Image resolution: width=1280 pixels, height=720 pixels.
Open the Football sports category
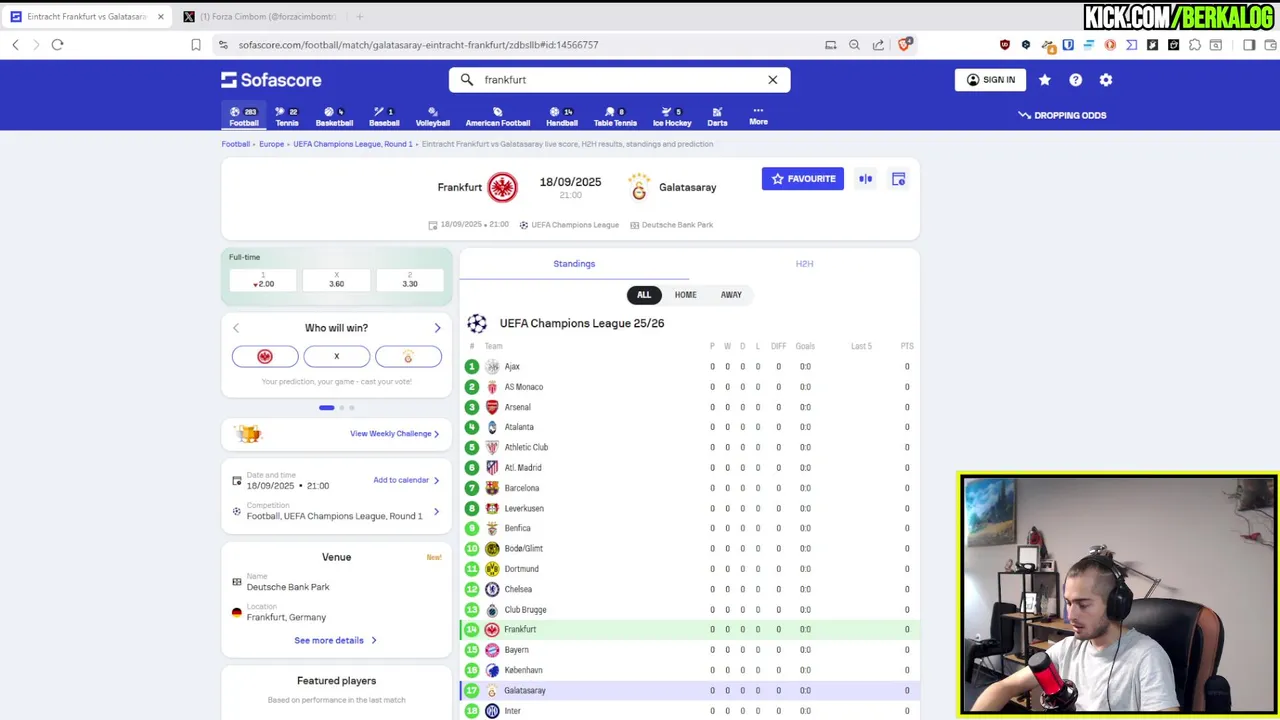pos(243,117)
